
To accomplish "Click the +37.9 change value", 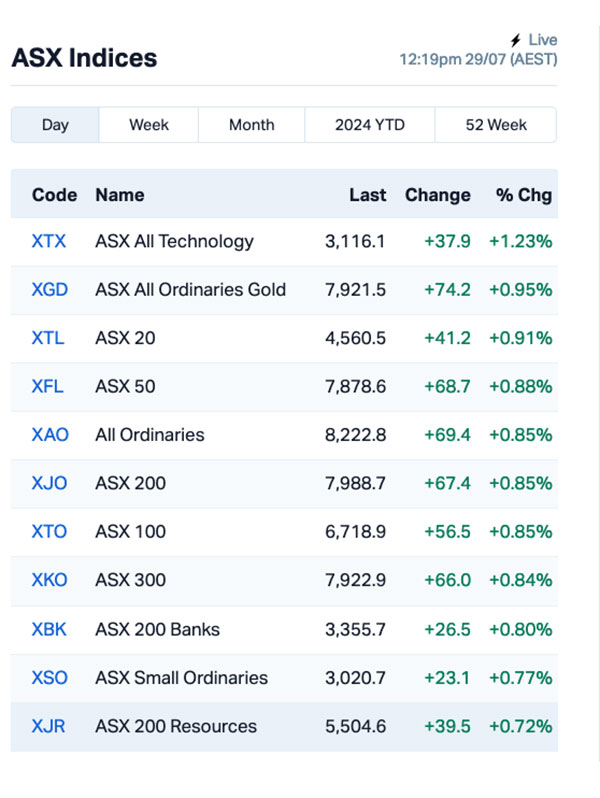I will pos(447,241).
